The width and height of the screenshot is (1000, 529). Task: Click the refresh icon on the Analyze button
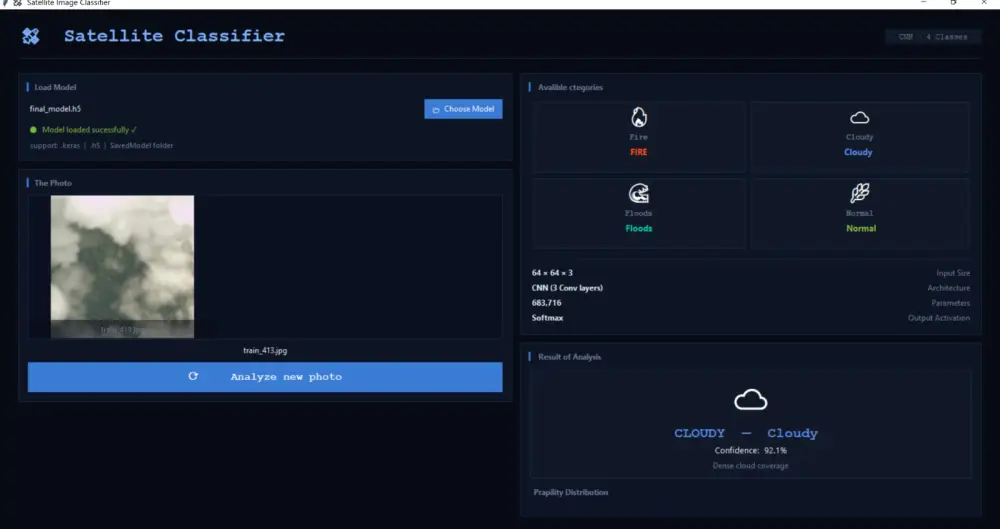click(x=193, y=376)
